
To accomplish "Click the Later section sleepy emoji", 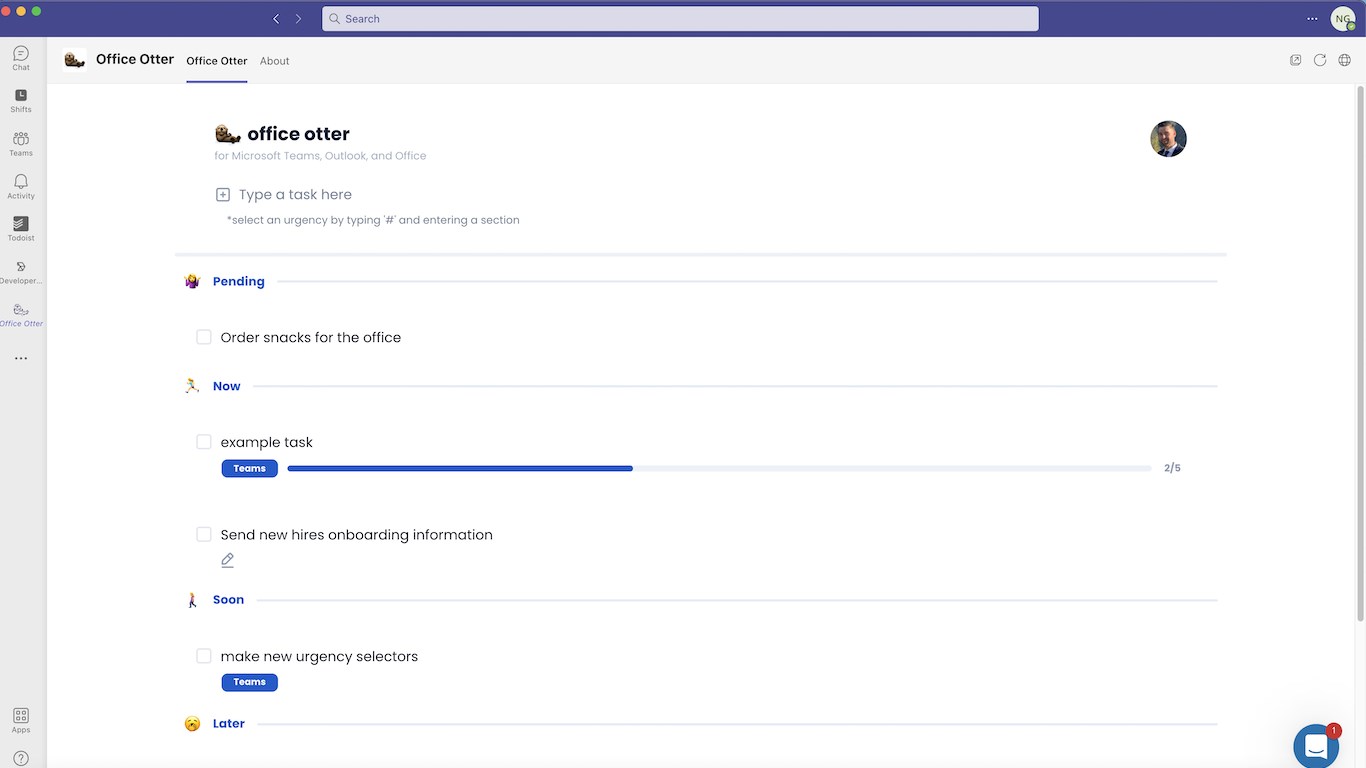I will tap(192, 724).
